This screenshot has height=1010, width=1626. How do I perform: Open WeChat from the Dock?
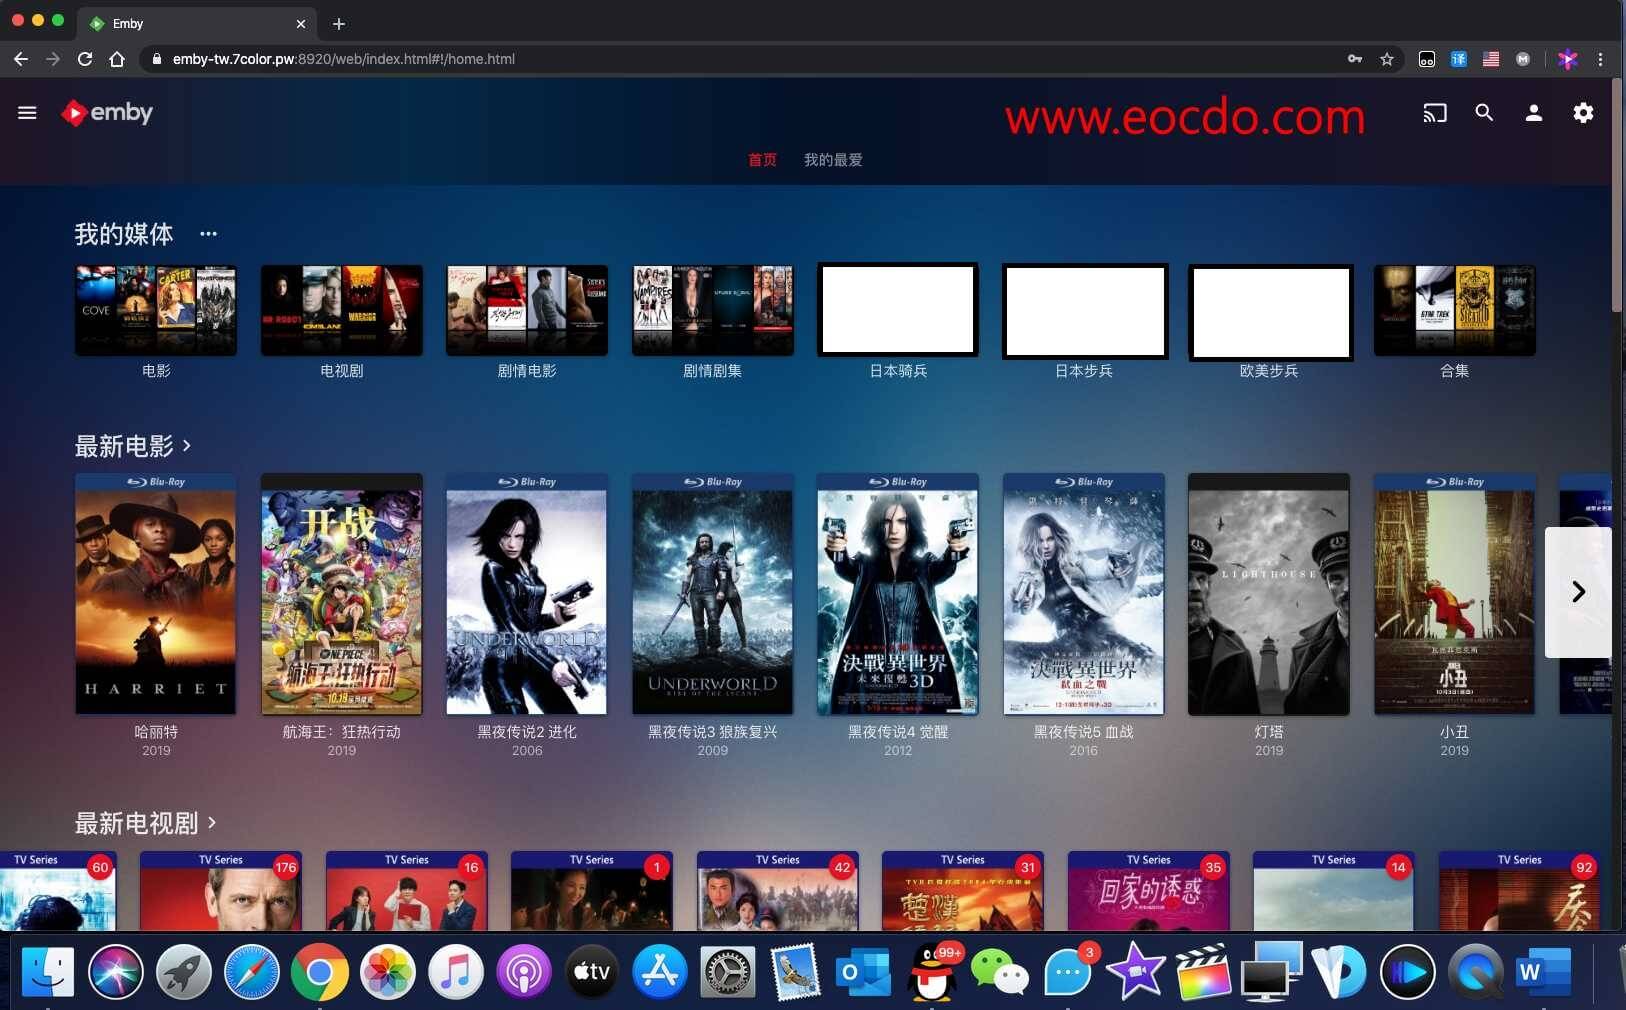[x=999, y=971]
